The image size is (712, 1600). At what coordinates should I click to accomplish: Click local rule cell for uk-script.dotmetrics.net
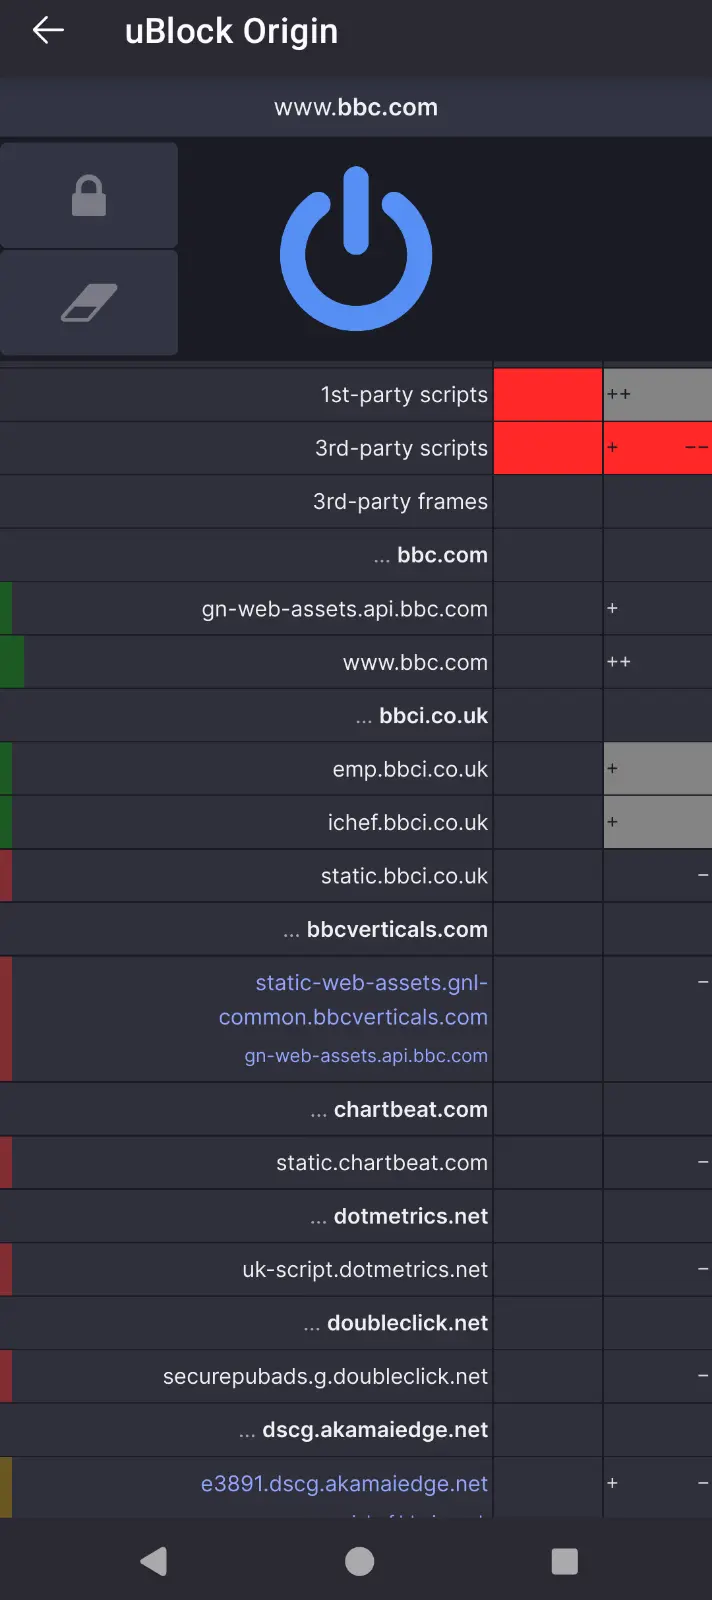pos(658,1270)
